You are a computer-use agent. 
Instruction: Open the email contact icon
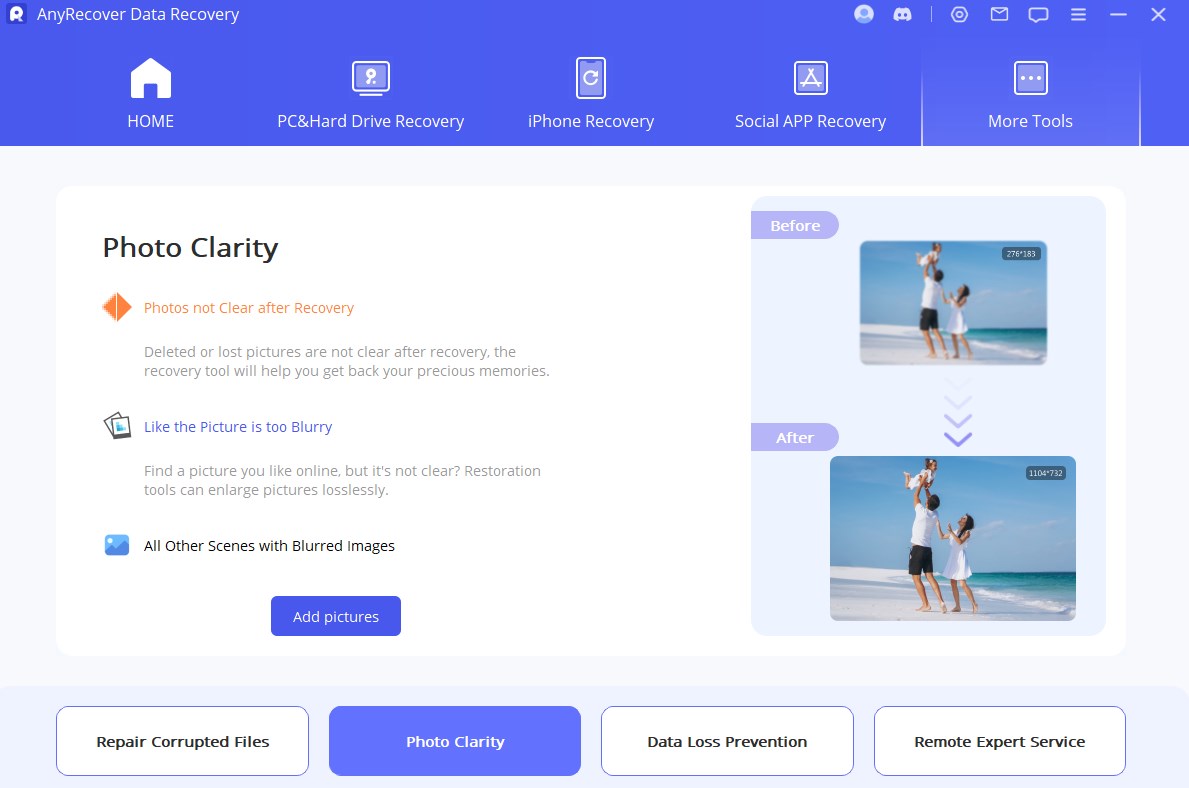[x=999, y=14]
